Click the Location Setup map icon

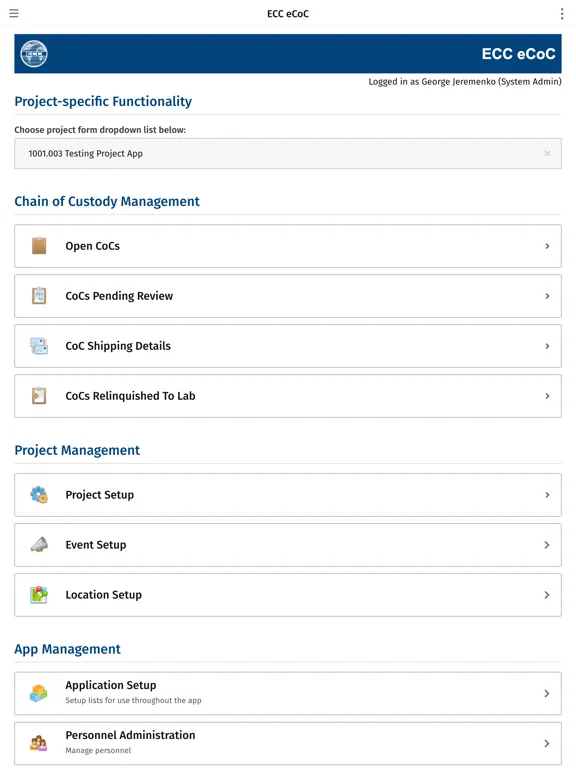coord(39,595)
